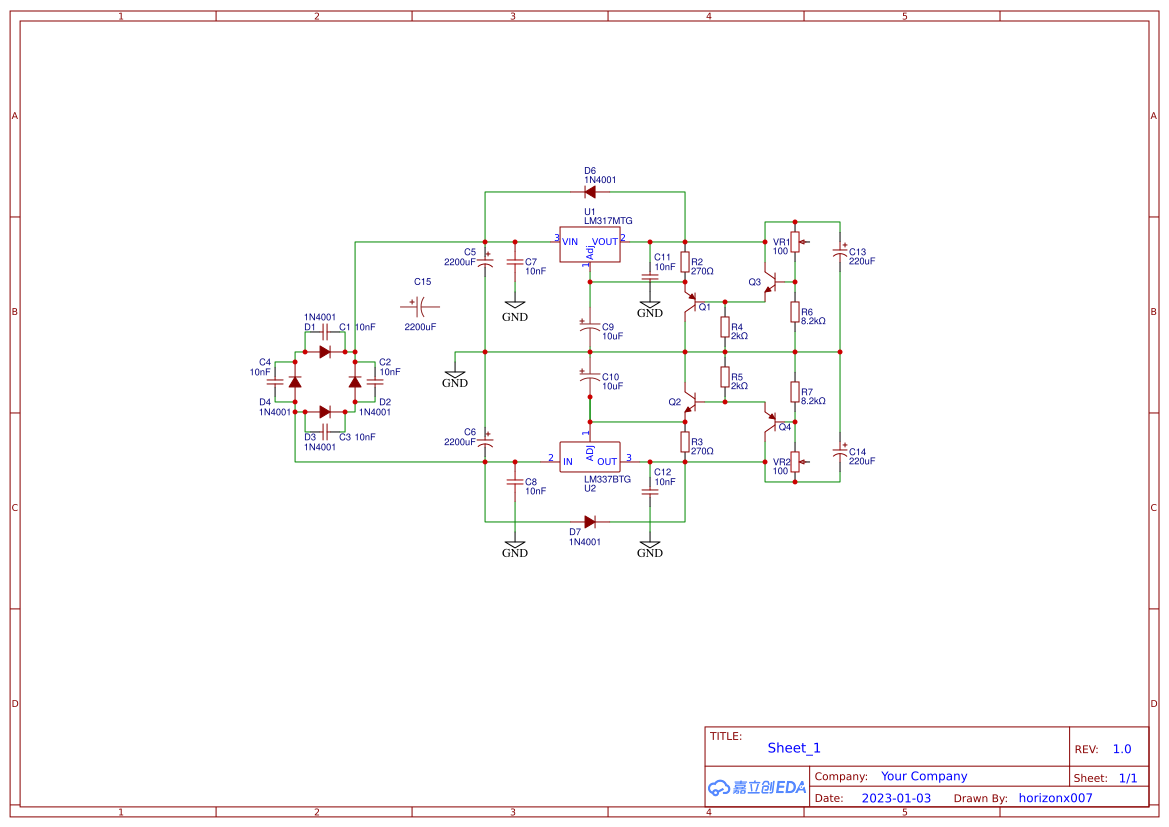
Task: Click the C15 designator text
Action: point(423,282)
